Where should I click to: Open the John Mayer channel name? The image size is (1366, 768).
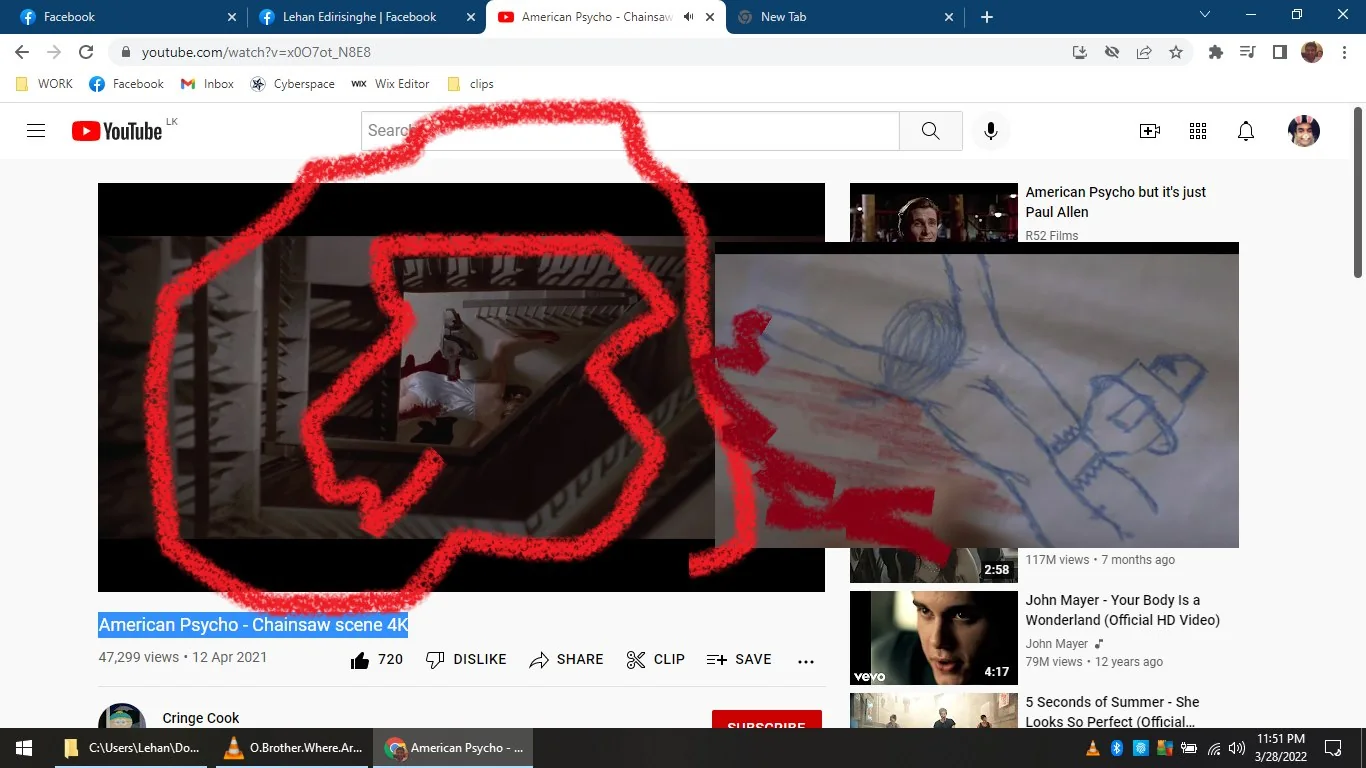(x=1057, y=644)
